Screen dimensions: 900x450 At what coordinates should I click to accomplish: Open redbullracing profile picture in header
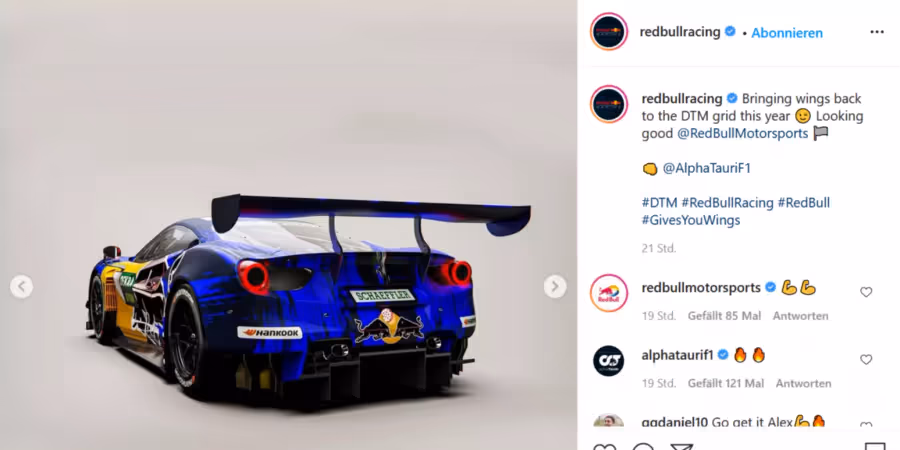pos(609,32)
